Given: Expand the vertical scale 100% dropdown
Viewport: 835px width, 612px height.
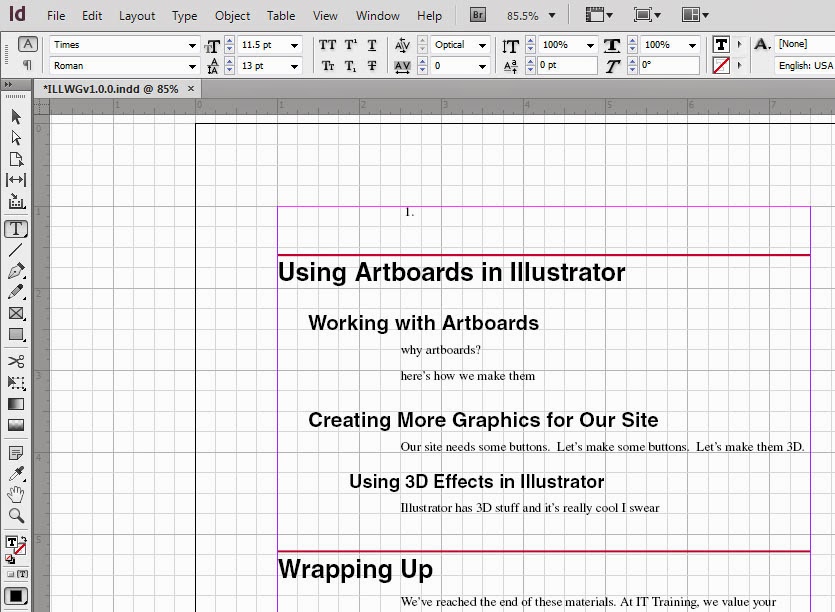Looking at the screenshot, I should point(591,45).
